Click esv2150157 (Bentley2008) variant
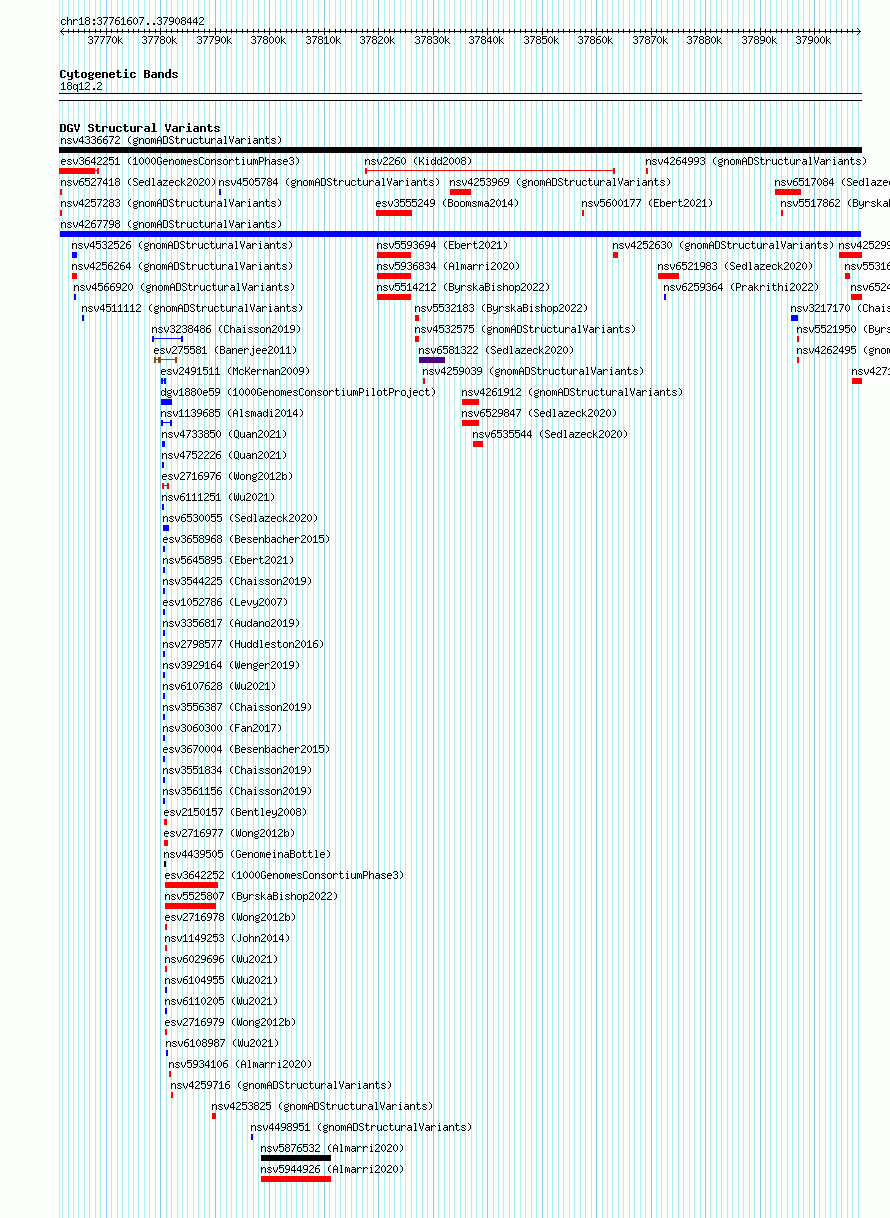Image resolution: width=890 pixels, height=1218 pixels. click(236, 812)
